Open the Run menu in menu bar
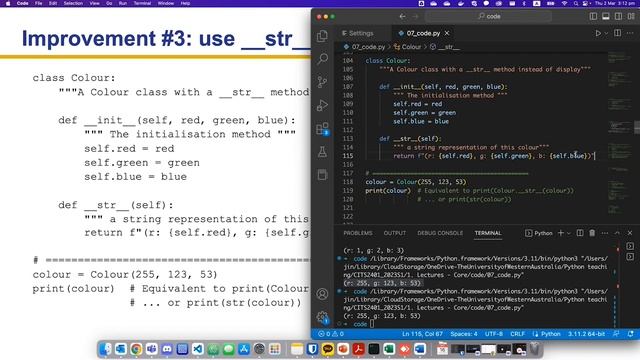The image size is (640, 360). point(122,3)
